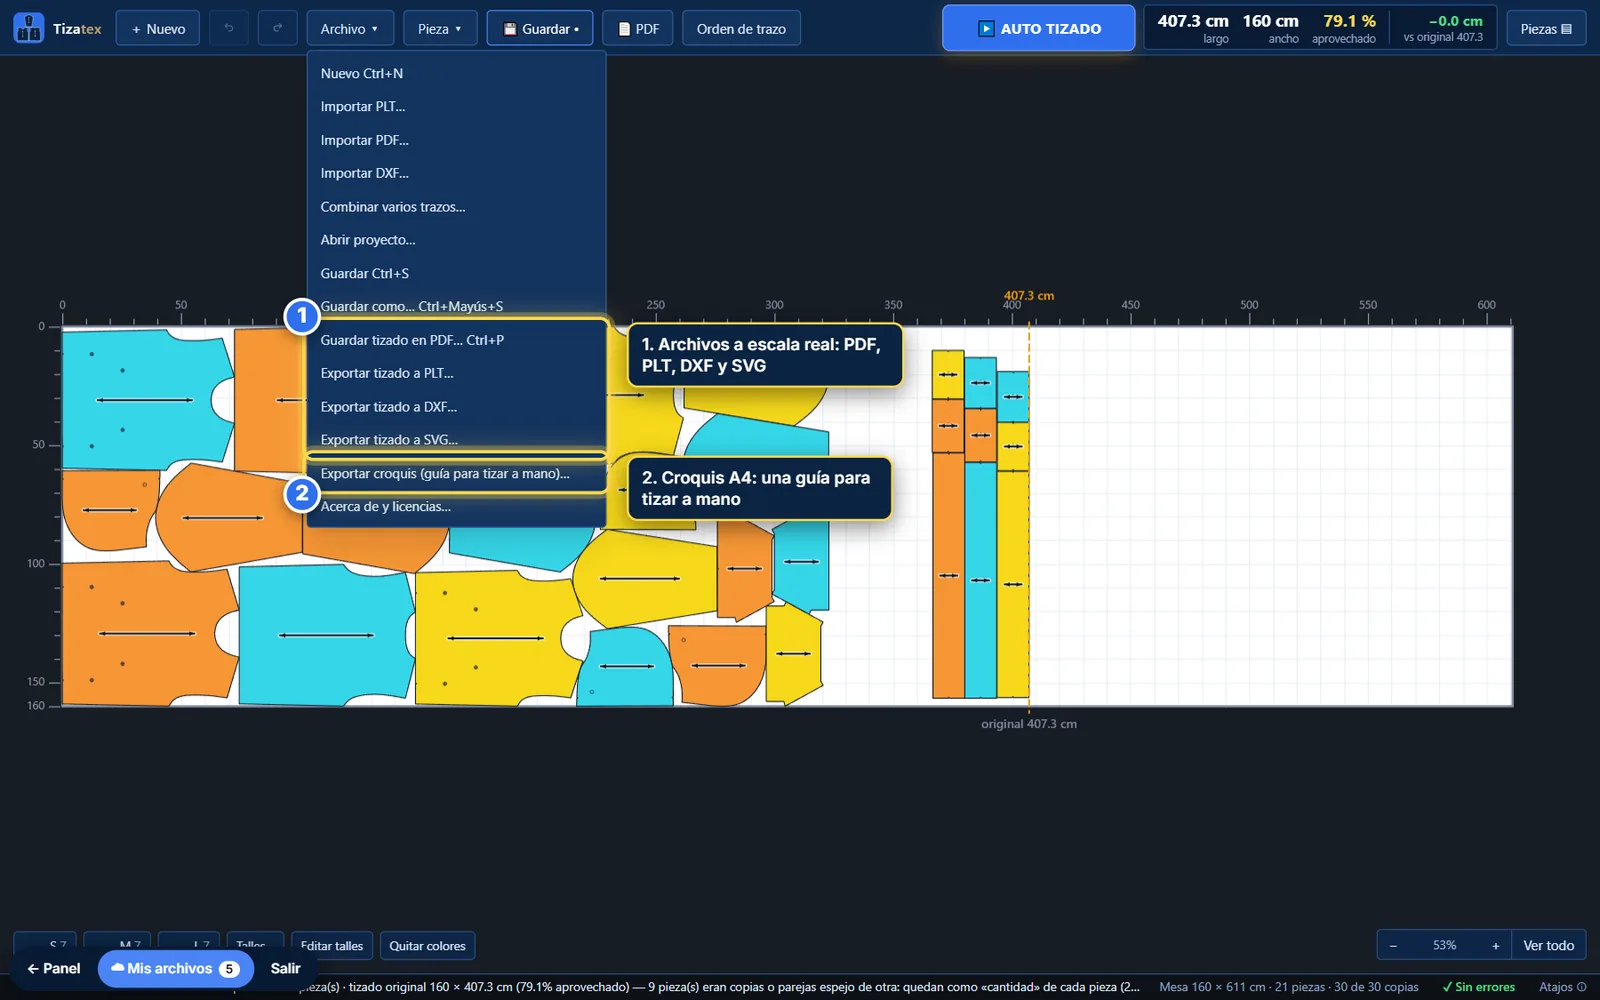
Task: Choose Exportar tizado a DXF...
Action: [457, 407]
